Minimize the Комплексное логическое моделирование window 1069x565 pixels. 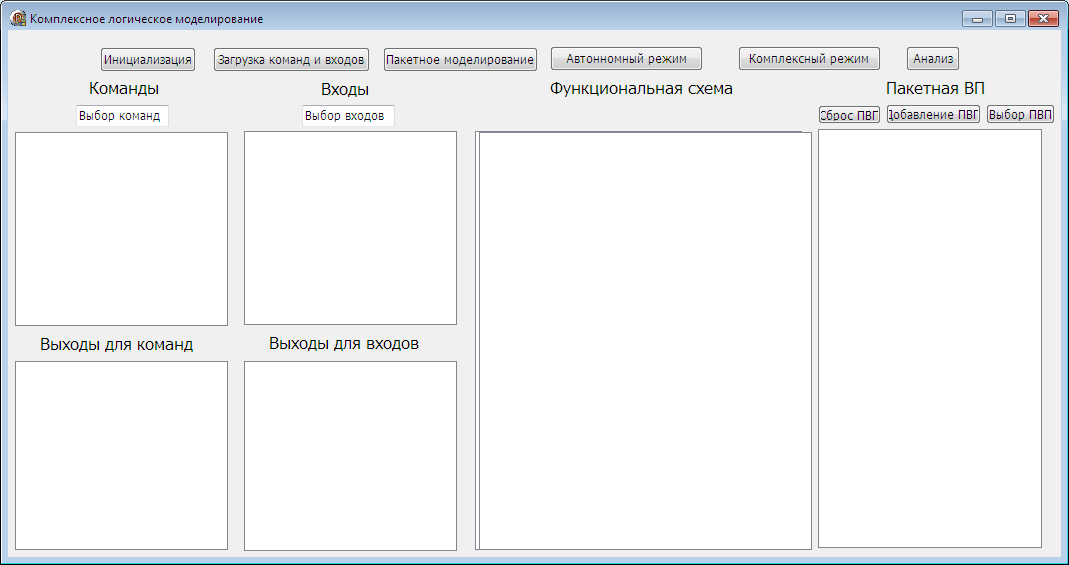tap(977, 19)
